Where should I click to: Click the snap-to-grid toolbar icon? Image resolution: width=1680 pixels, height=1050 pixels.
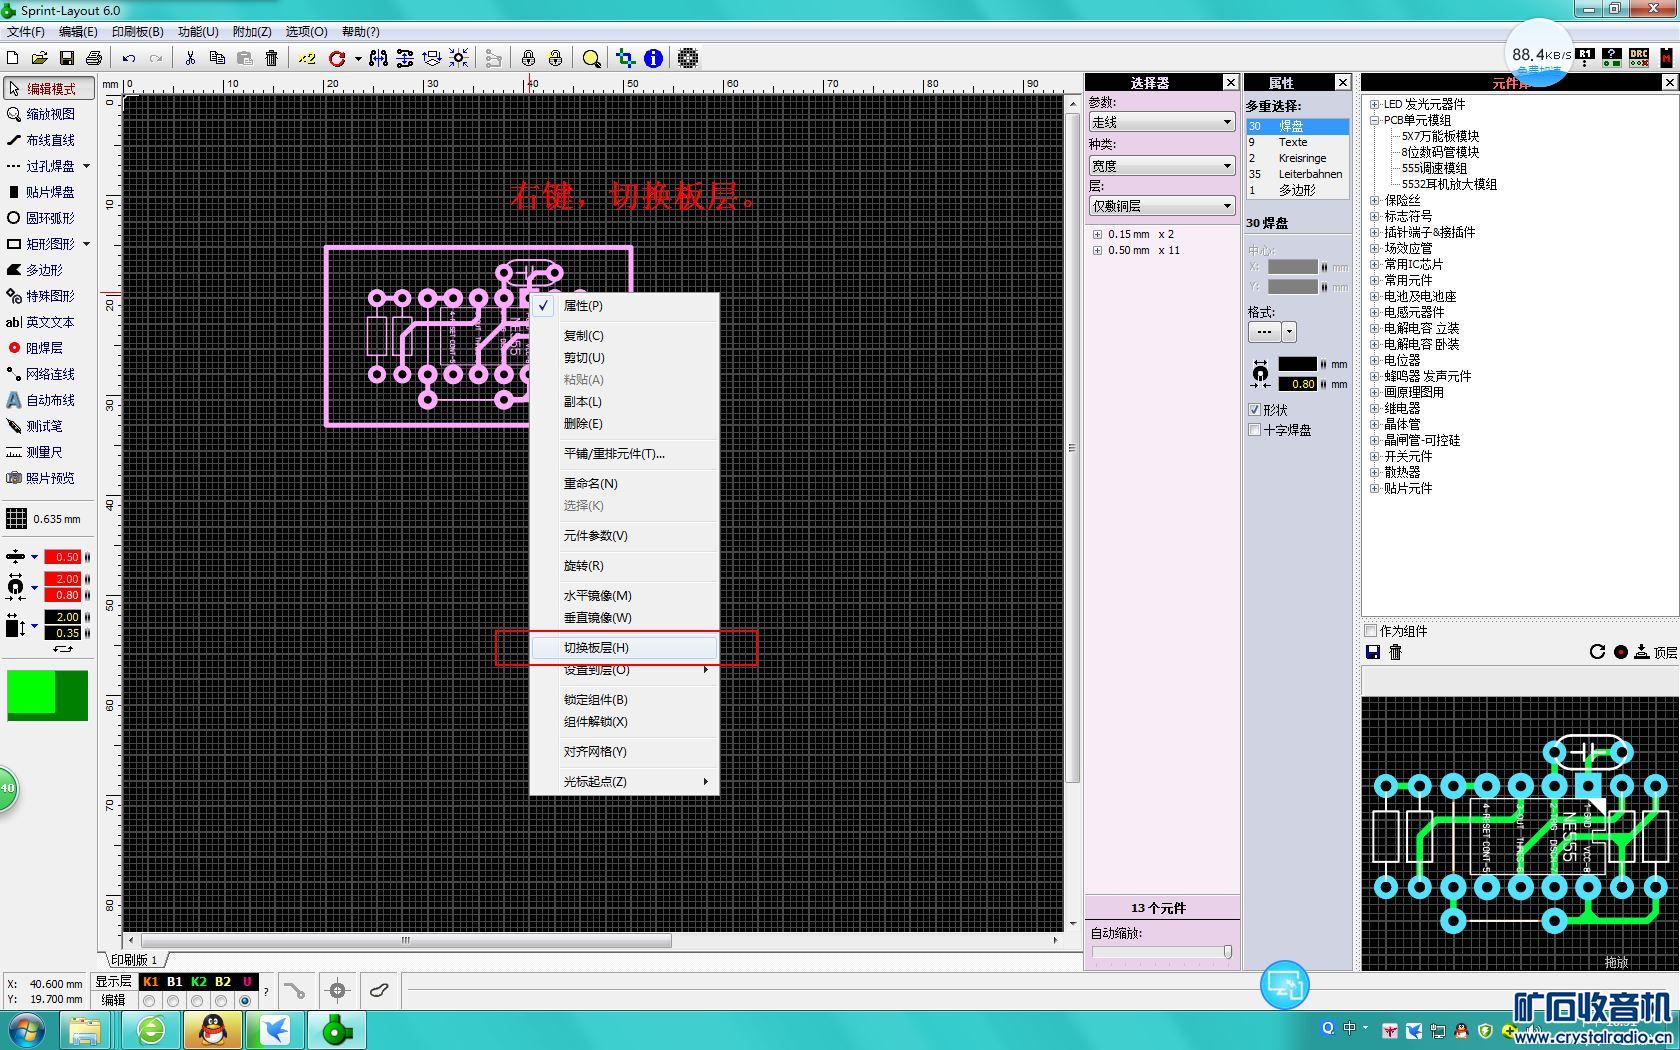coord(459,59)
